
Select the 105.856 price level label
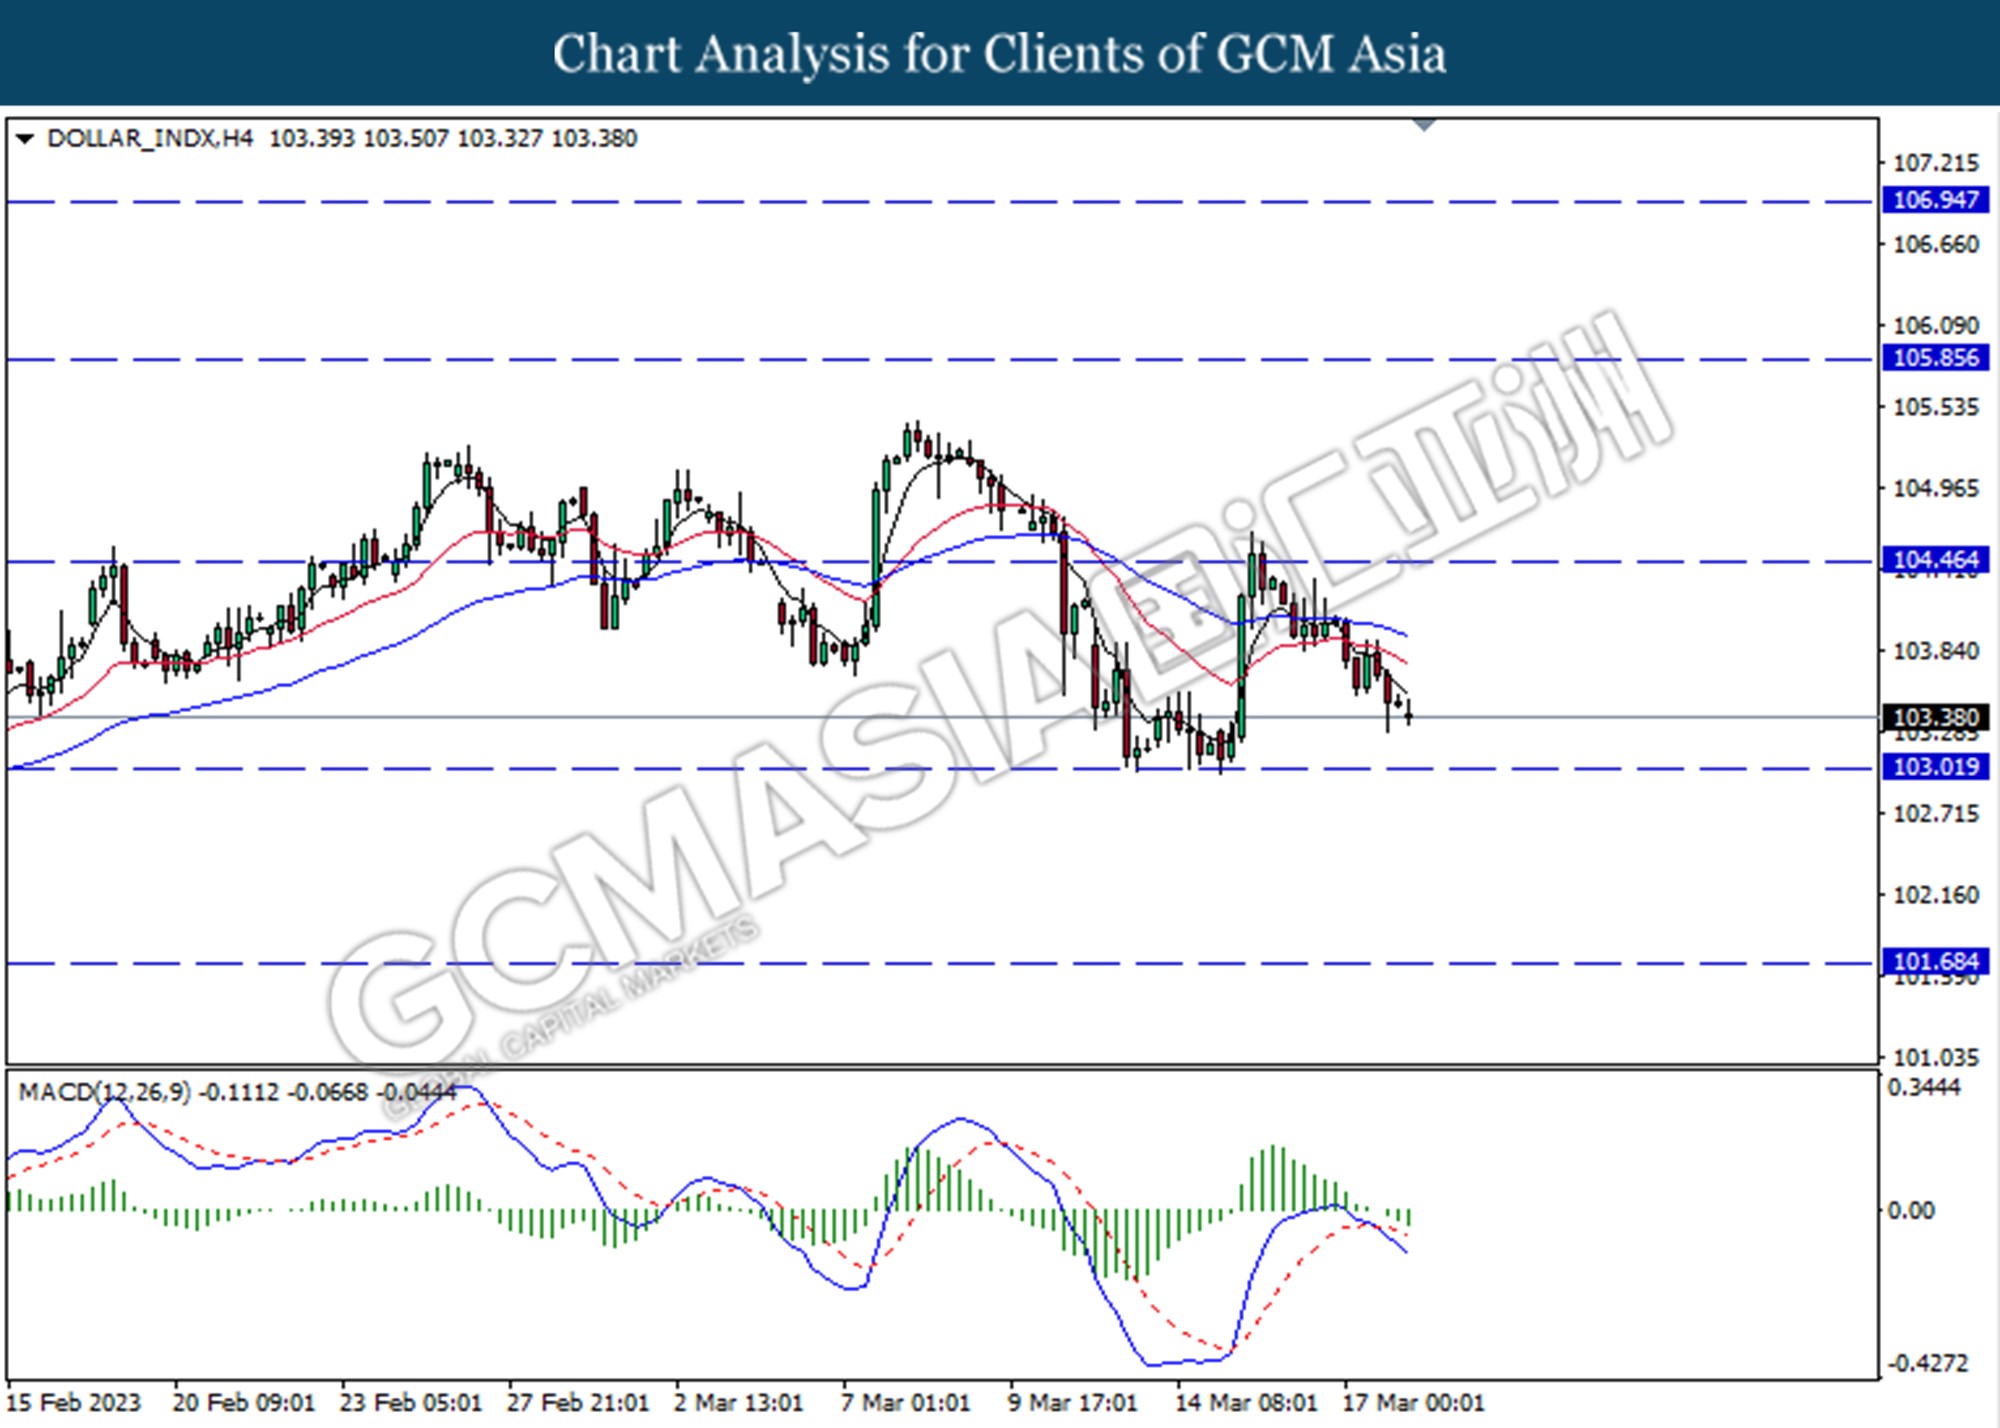point(1935,358)
